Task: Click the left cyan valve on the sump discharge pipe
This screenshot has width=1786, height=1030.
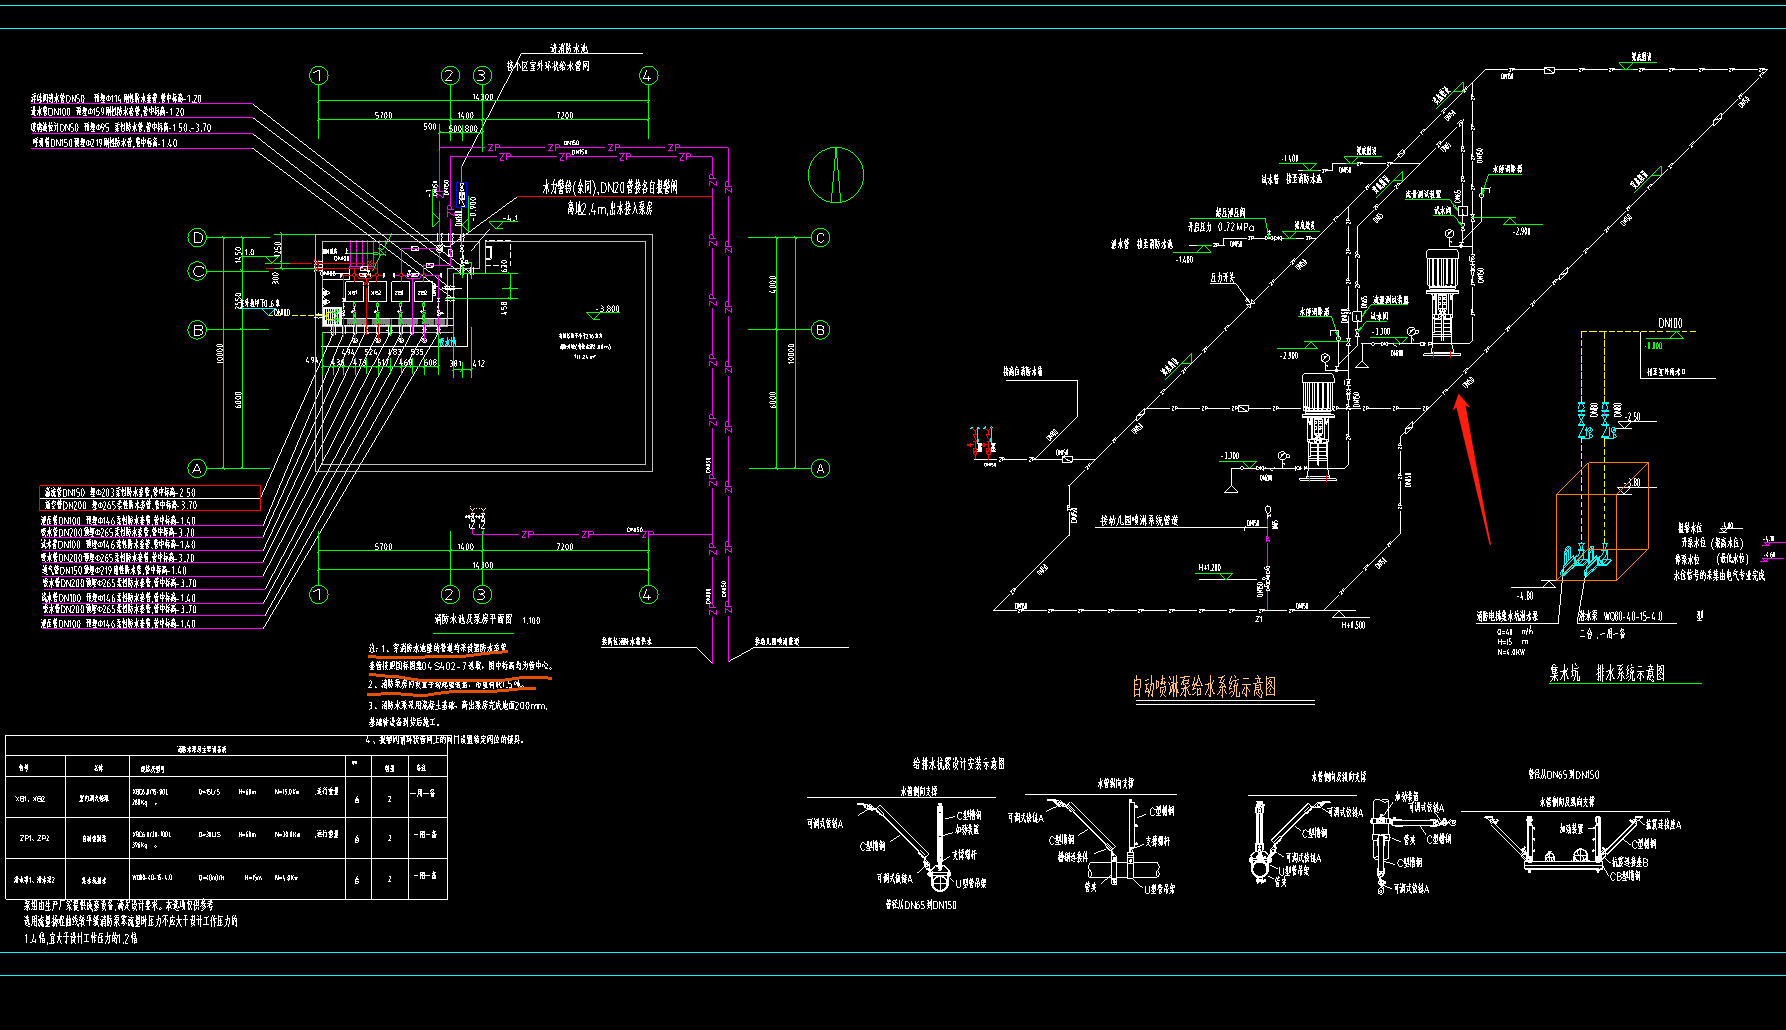Action: [1585, 421]
